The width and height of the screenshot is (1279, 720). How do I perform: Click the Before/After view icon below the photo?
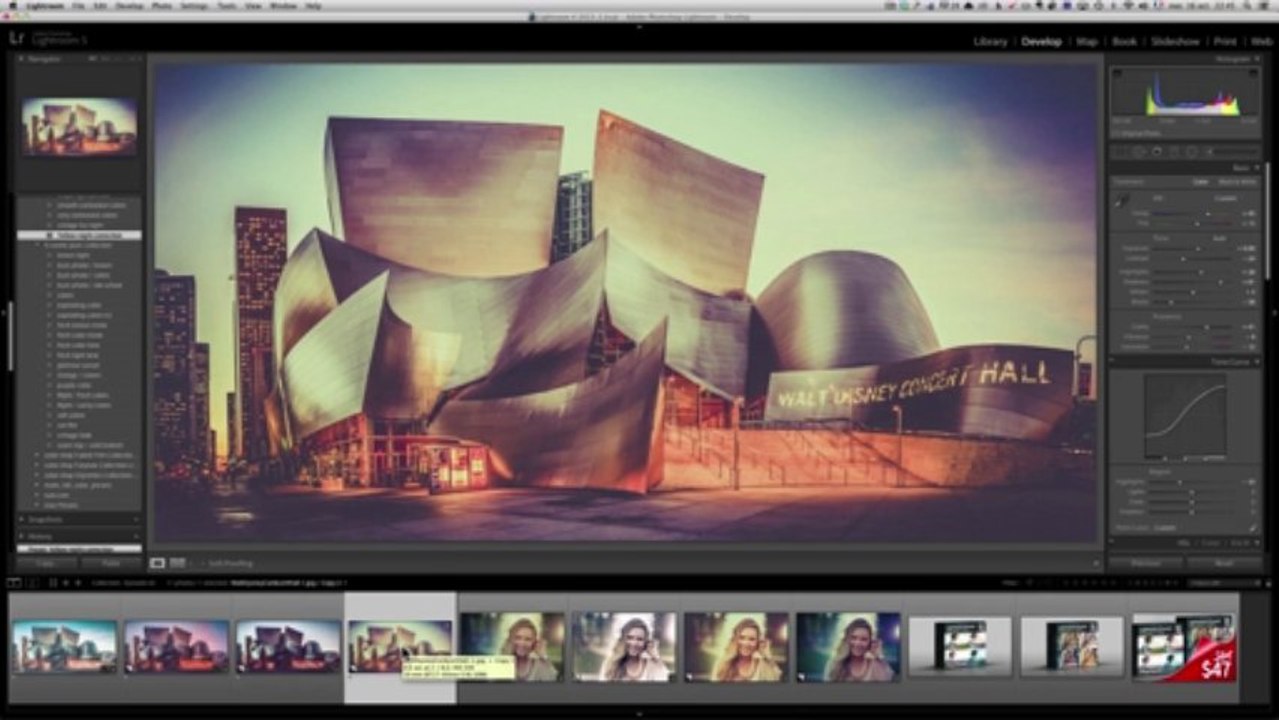(177, 563)
